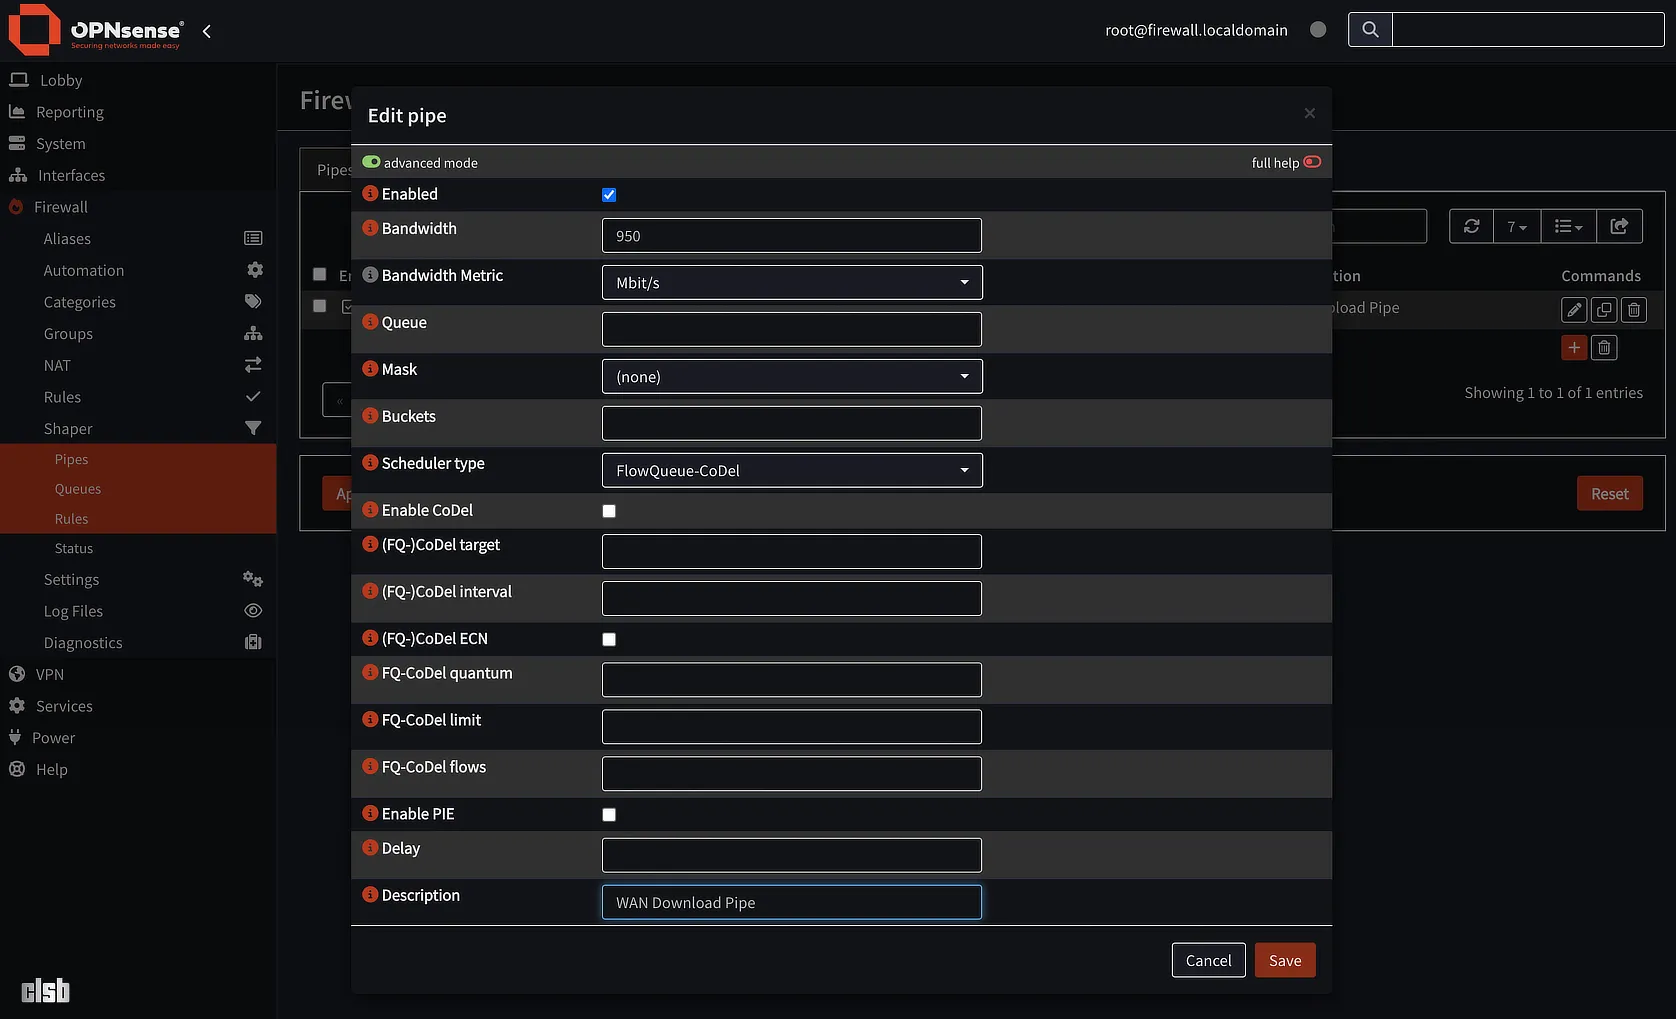Click the top search input field
This screenshot has height=1019, width=1676.
click(1528, 30)
